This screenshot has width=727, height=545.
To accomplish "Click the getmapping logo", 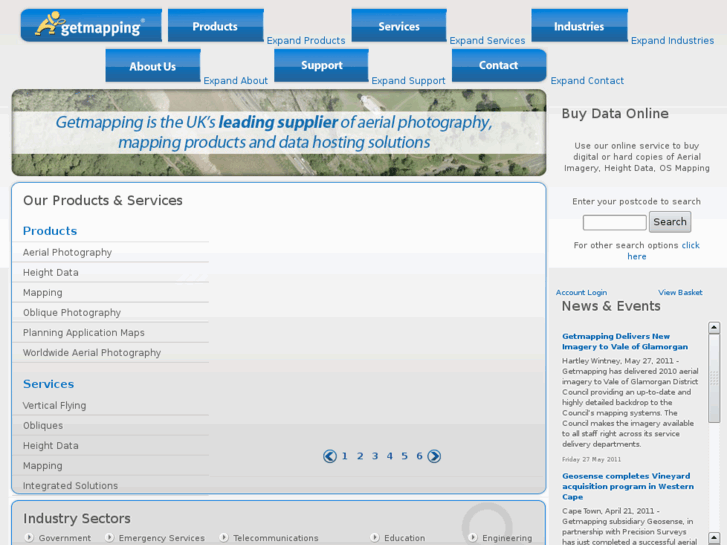I will click(91, 25).
